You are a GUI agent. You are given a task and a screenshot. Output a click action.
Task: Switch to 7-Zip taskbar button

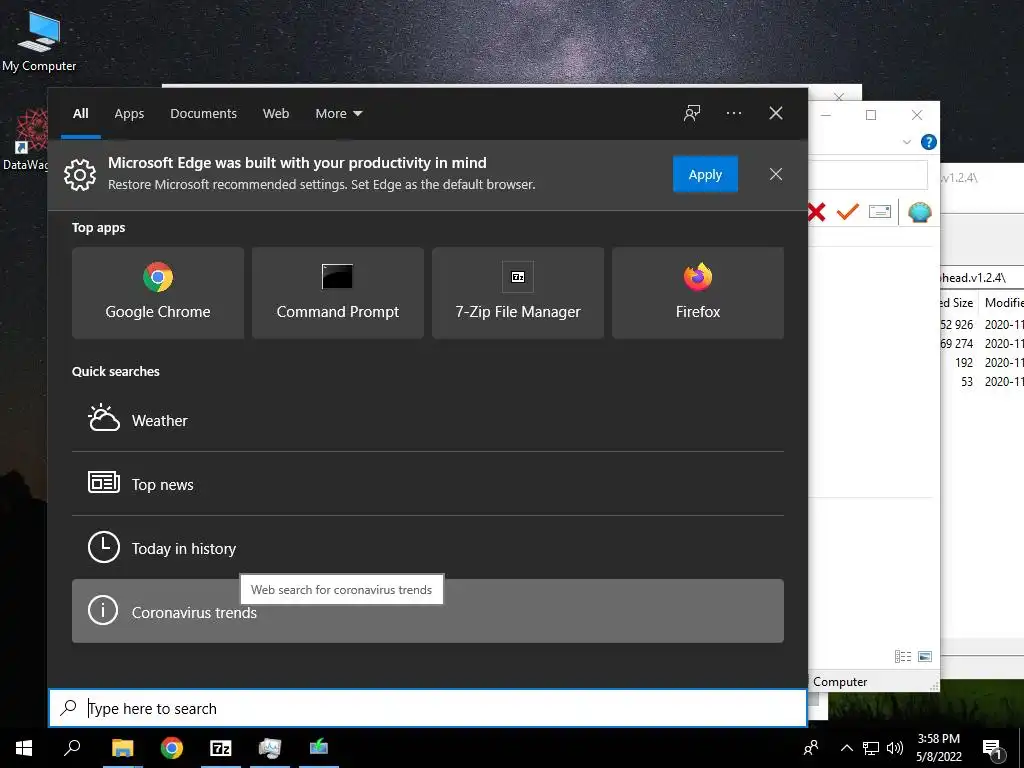point(221,748)
